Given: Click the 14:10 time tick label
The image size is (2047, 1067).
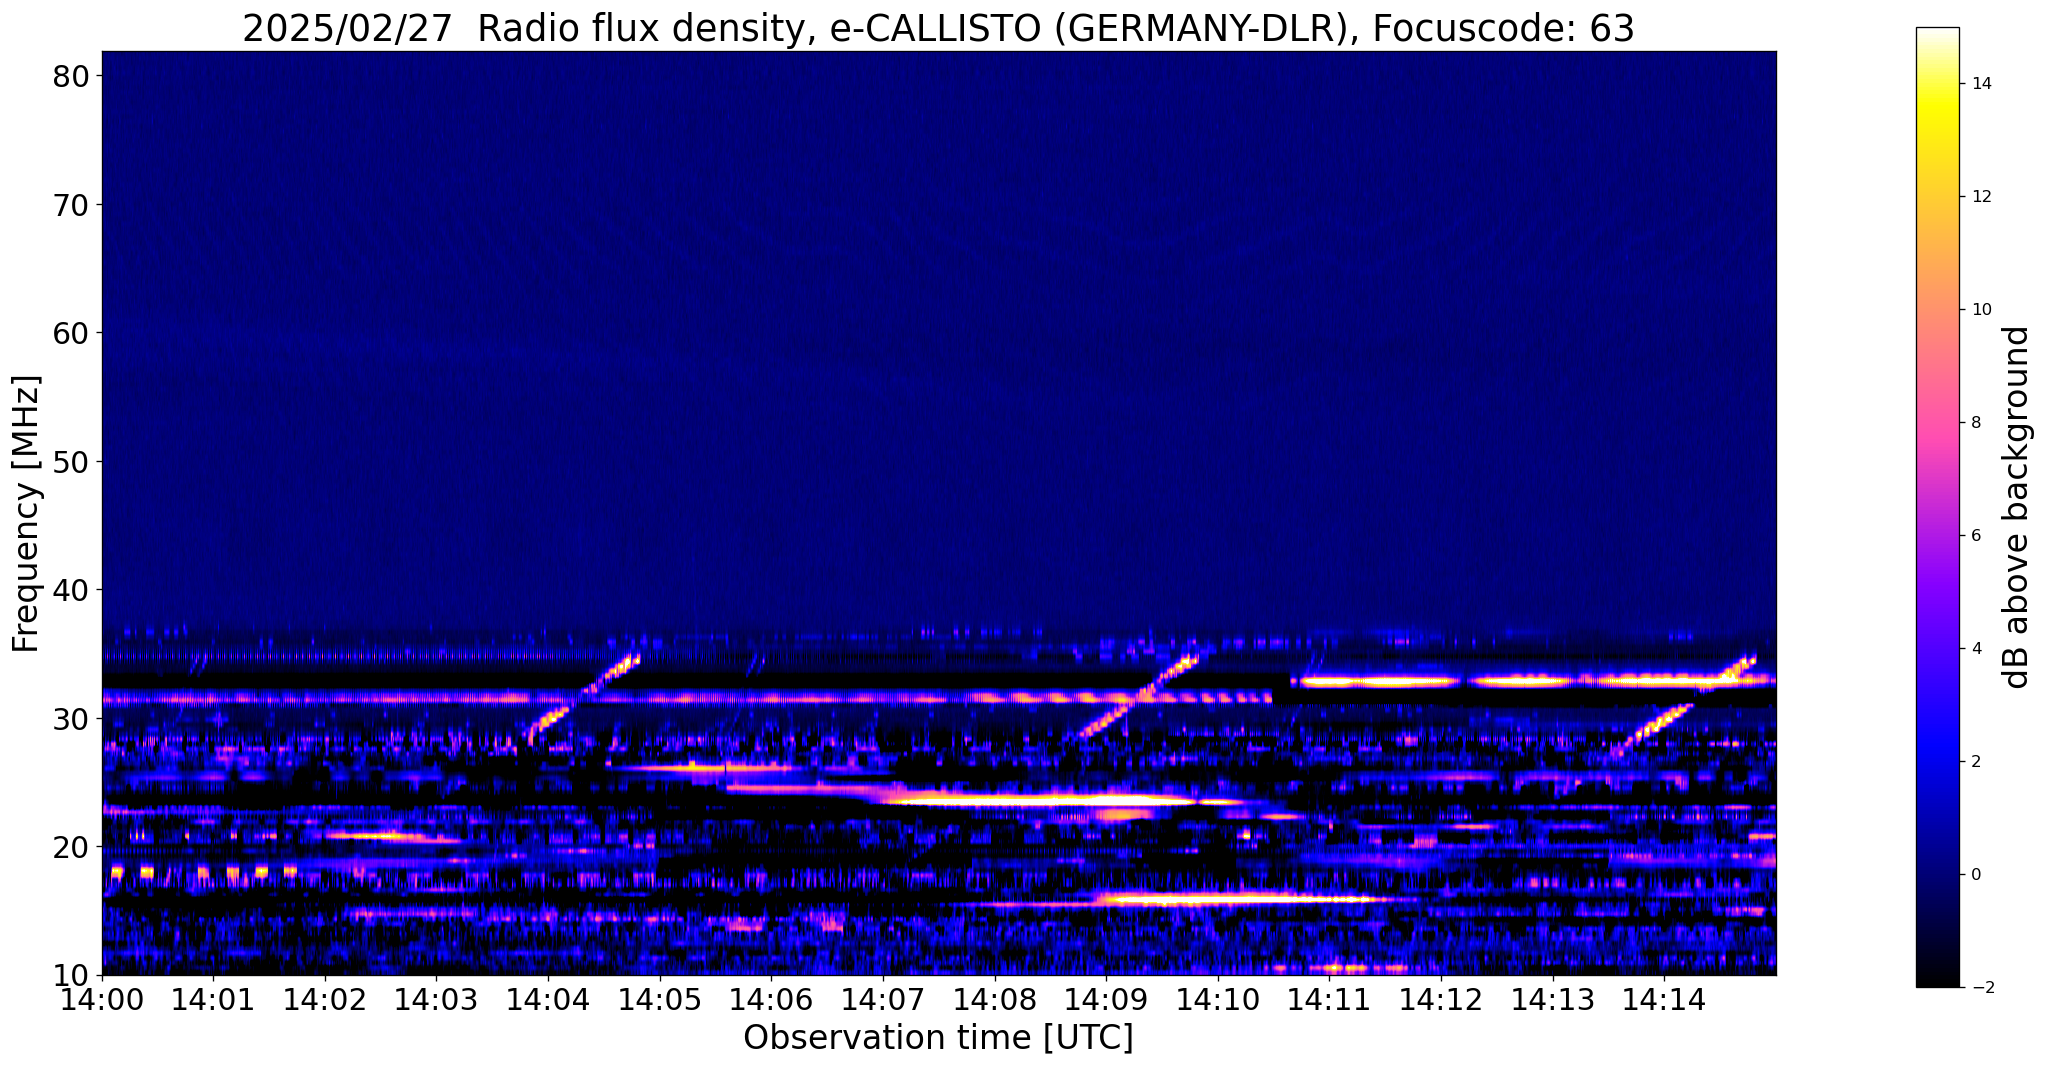Looking at the screenshot, I should [1218, 1000].
